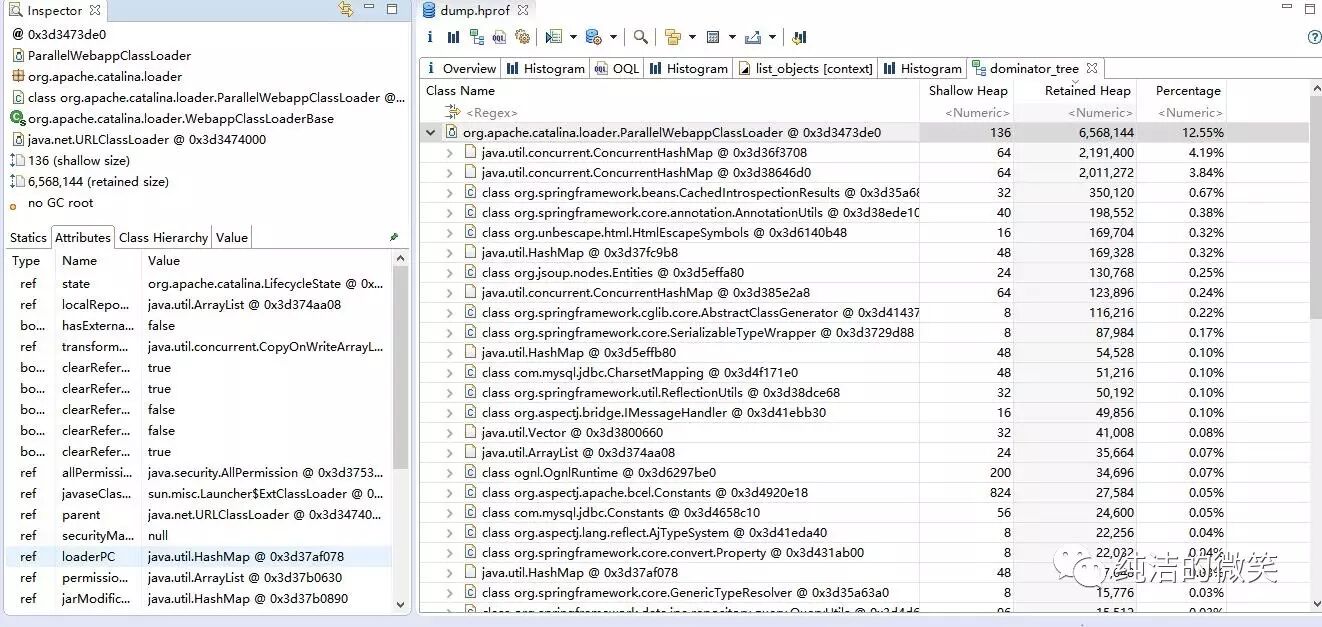Select the loaderPC attribute row
The image size is (1322, 627).
click(198, 556)
